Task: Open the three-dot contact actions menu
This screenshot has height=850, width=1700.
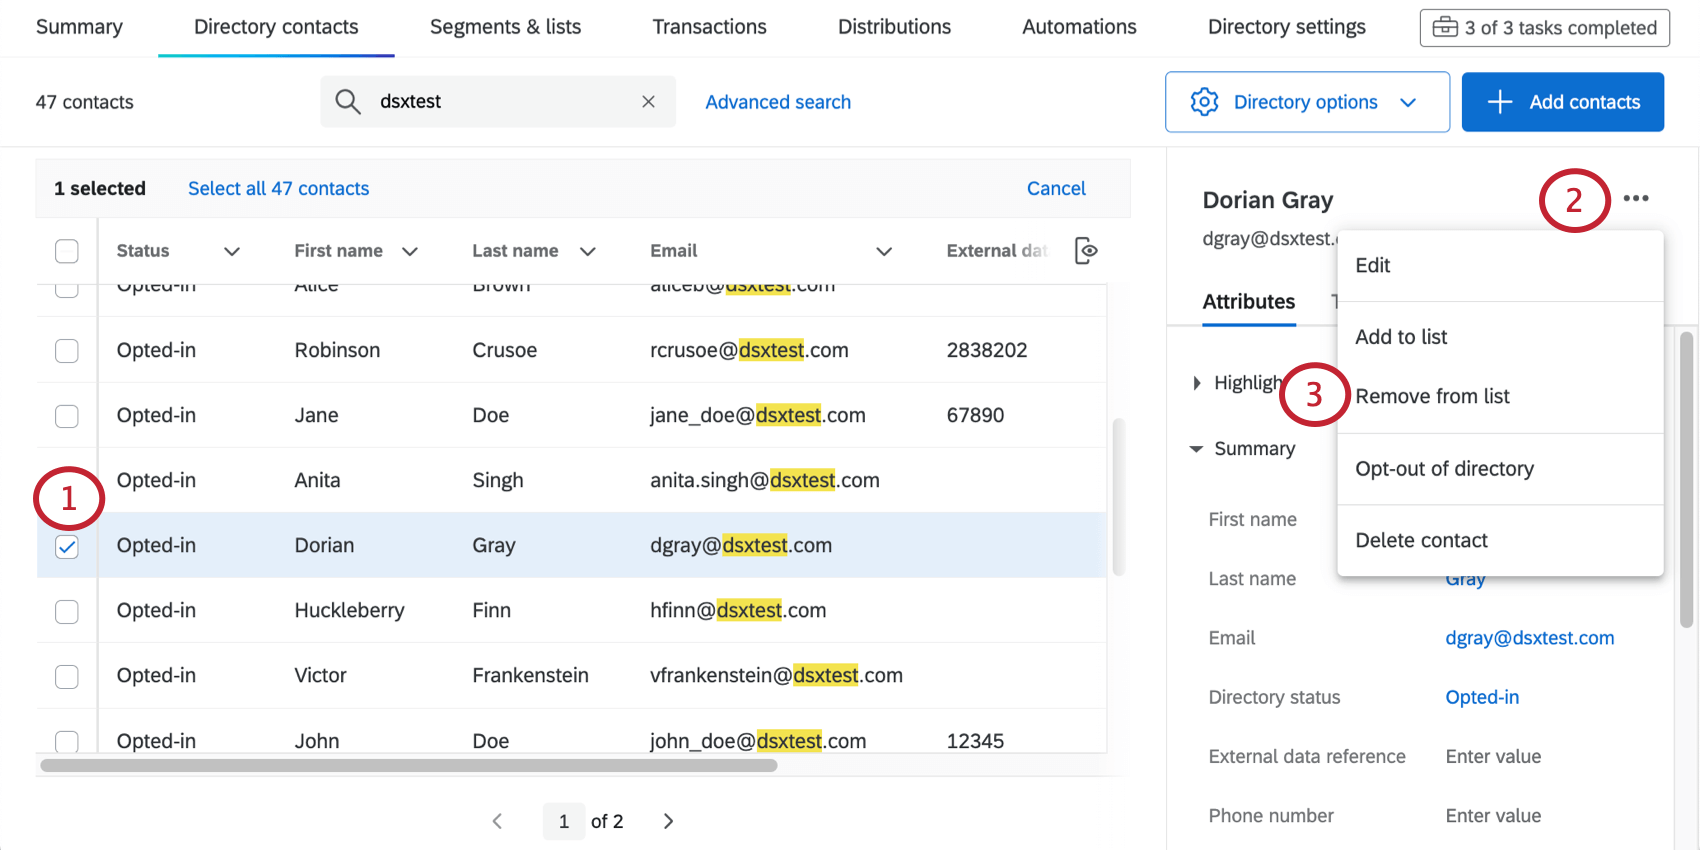Action: coord(1636,198)
